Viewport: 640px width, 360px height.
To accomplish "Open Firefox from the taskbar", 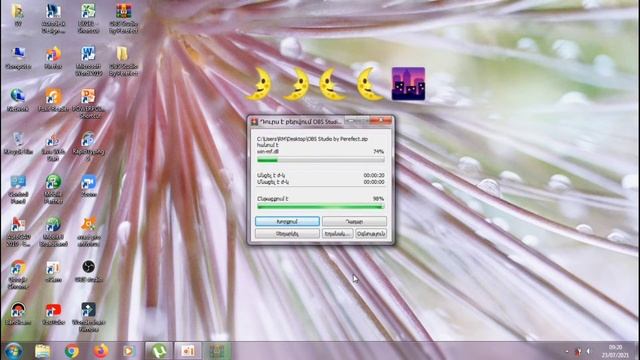I will click(101, 351).
